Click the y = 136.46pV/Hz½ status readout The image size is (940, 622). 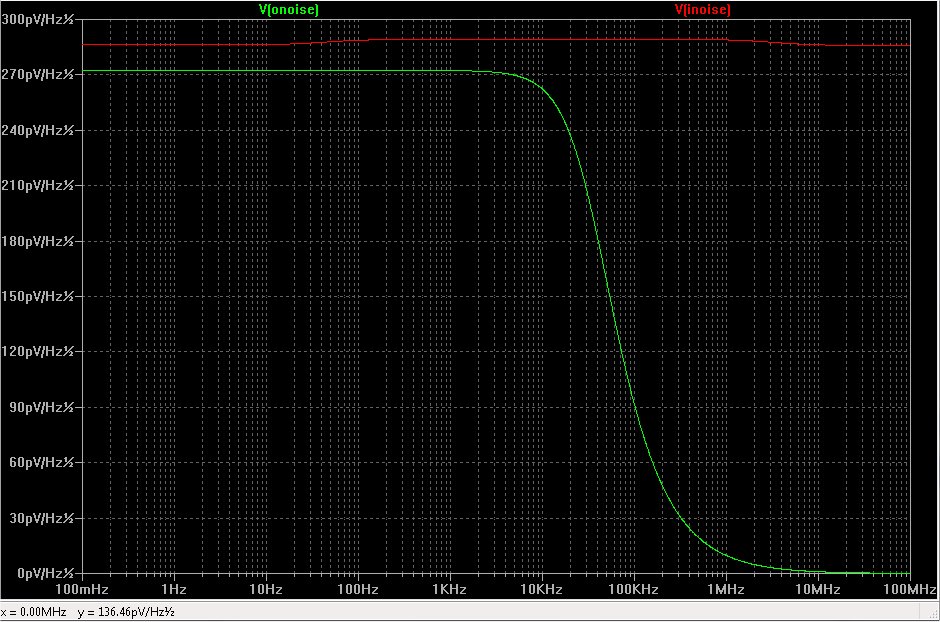click(126, 612)
